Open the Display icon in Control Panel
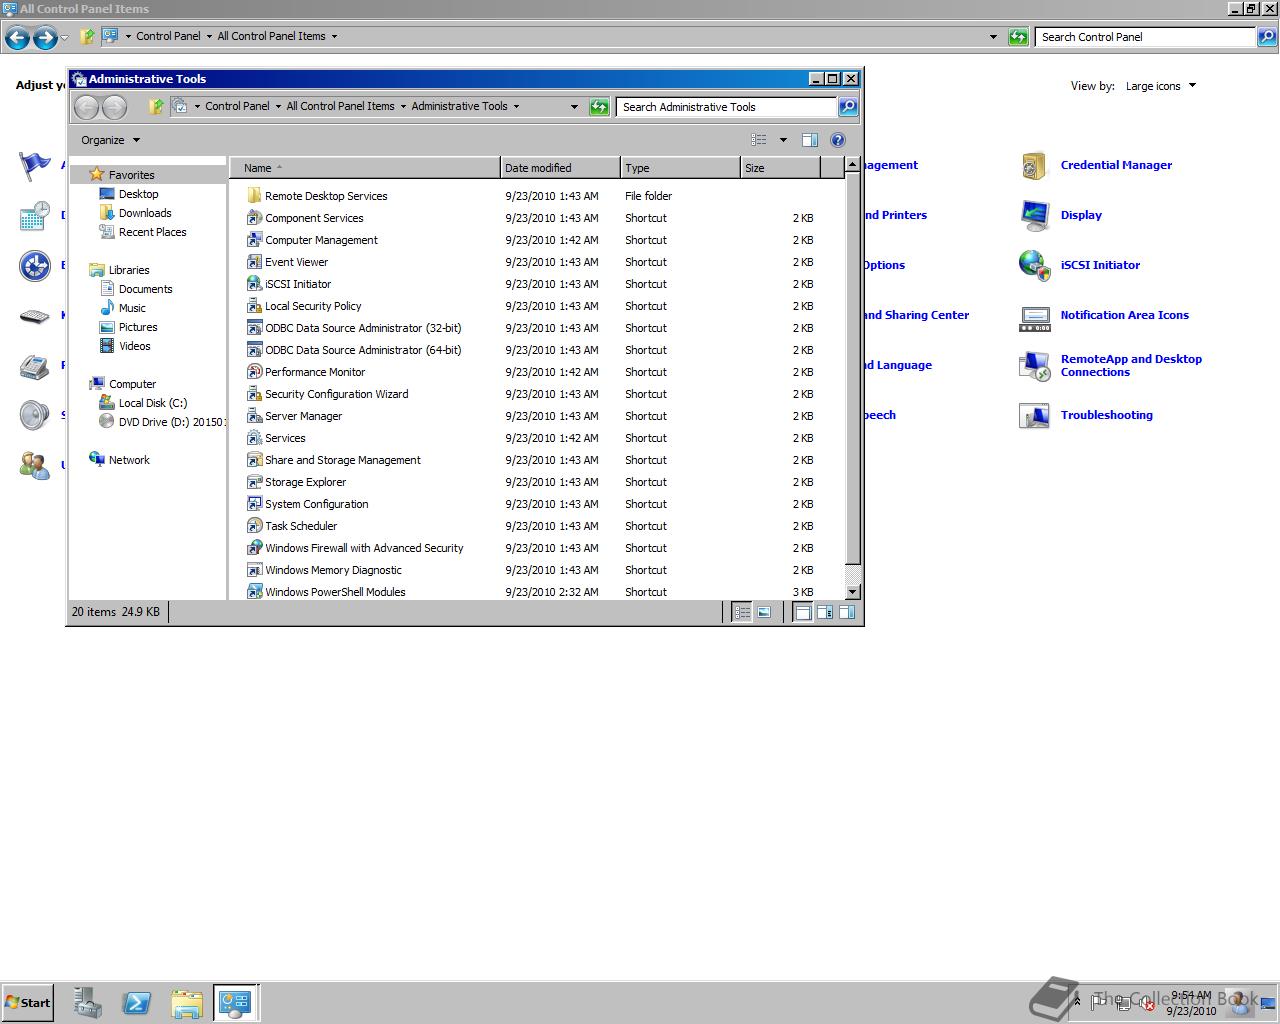This screenshot has width=1280, height=1024. tap(1034, 215)
